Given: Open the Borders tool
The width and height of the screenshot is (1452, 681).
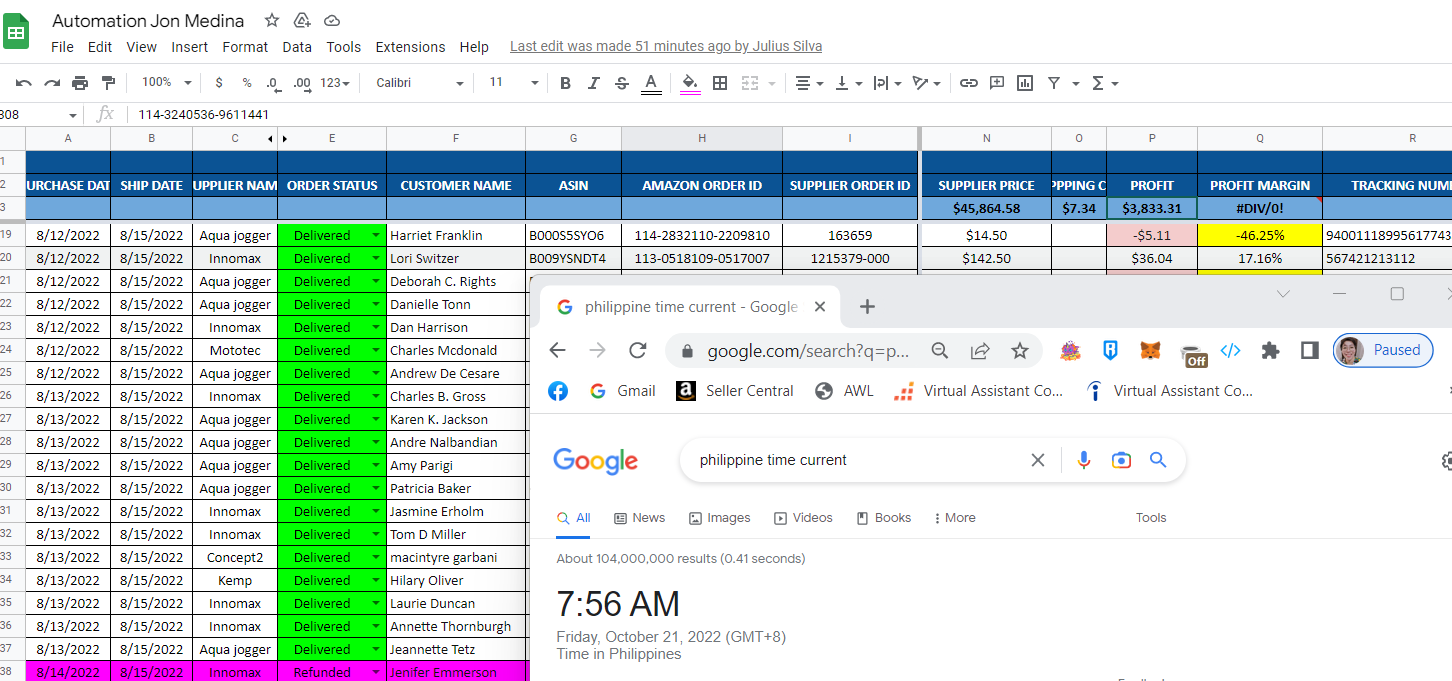Looking at the screenshot, I should click(x=720, y=83).
